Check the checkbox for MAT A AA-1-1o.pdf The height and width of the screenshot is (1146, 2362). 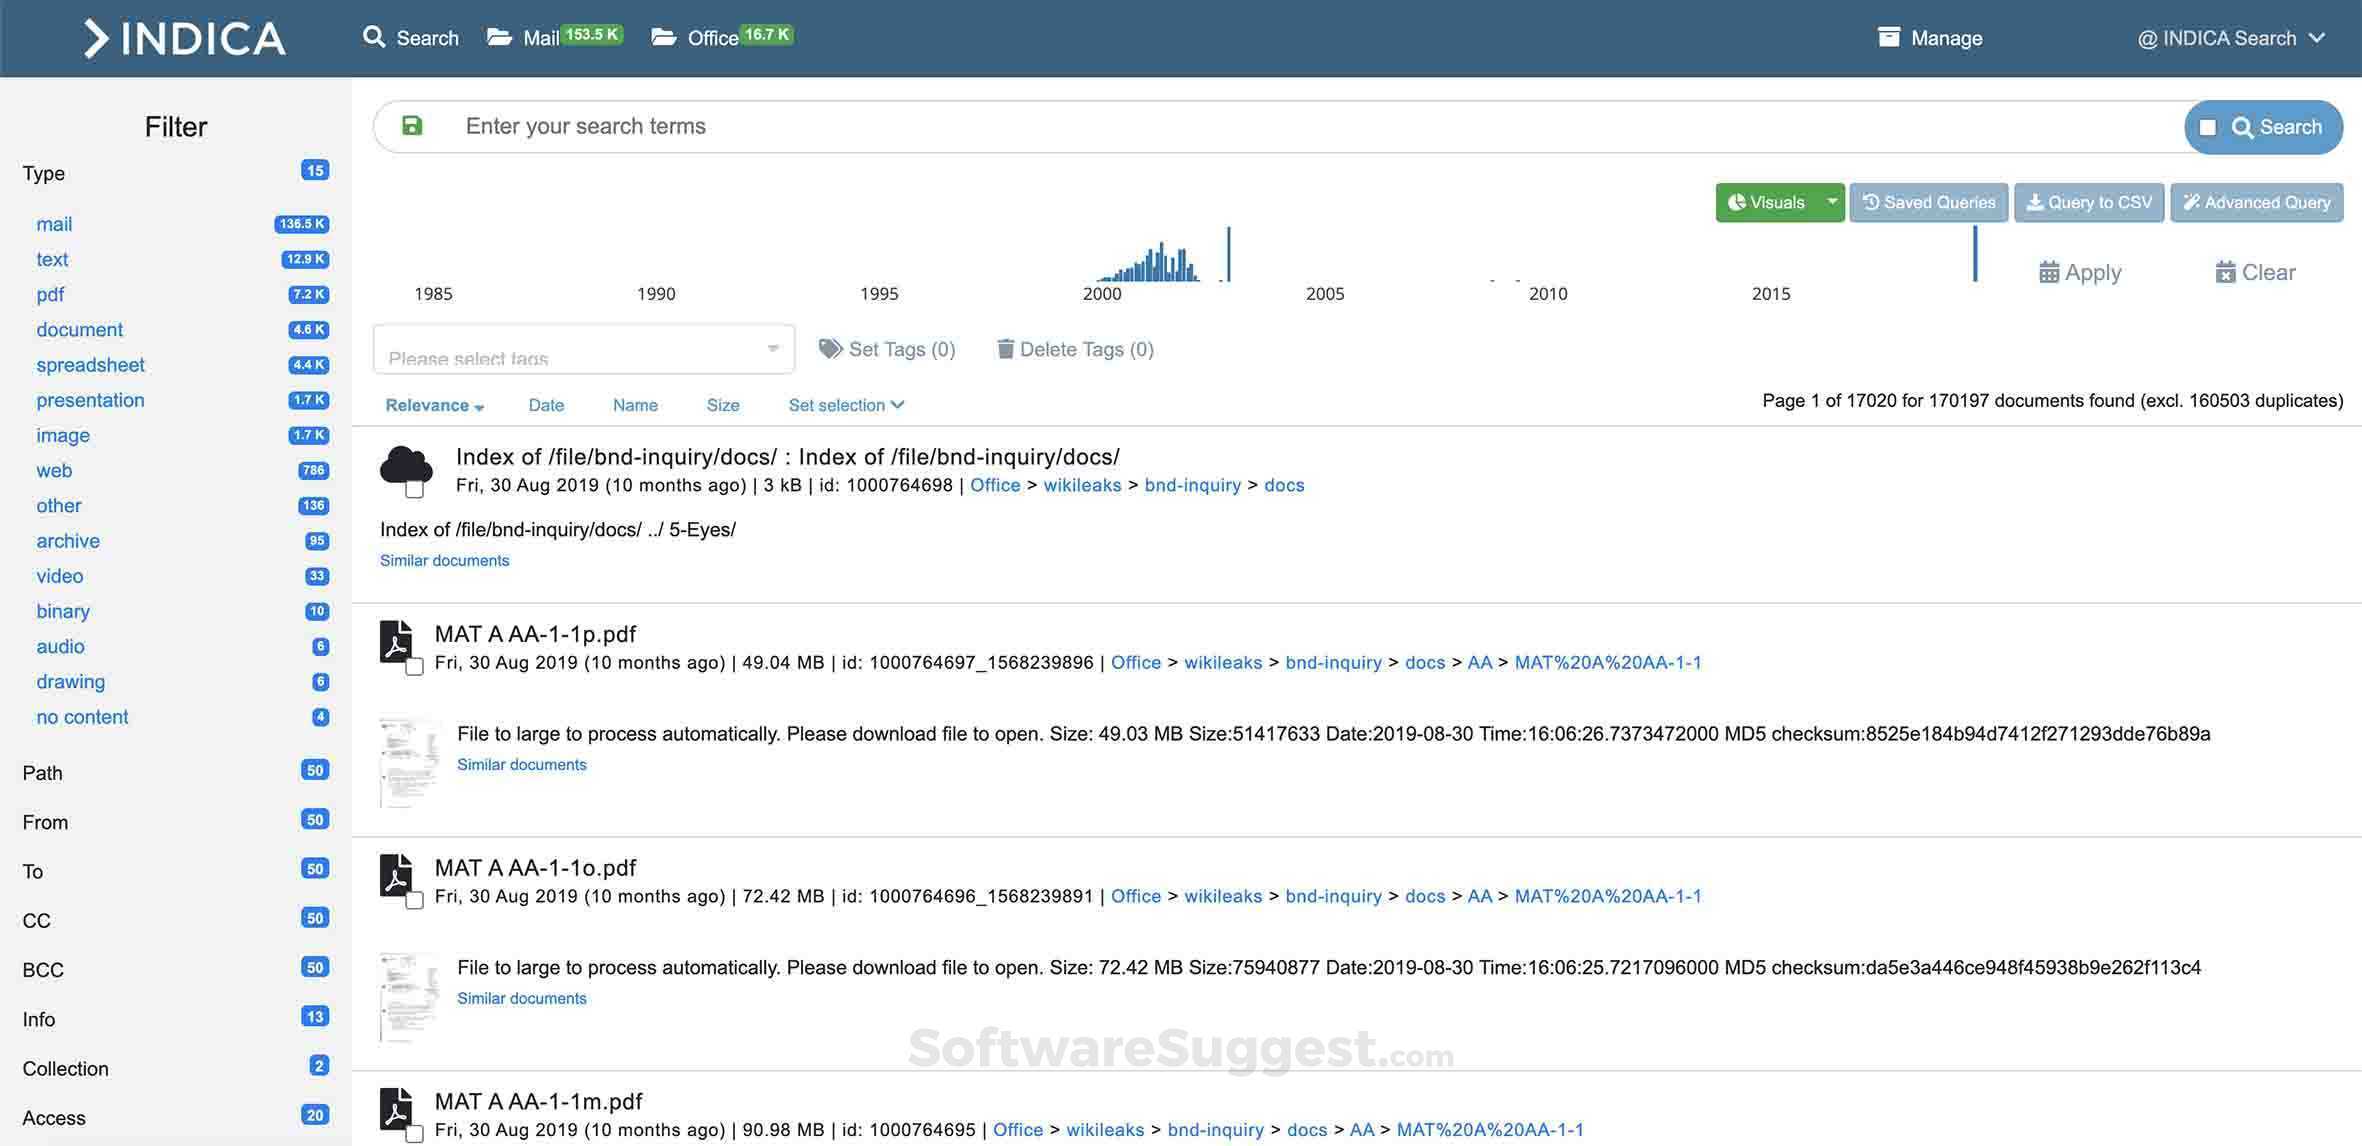click(x=414, y=902)
